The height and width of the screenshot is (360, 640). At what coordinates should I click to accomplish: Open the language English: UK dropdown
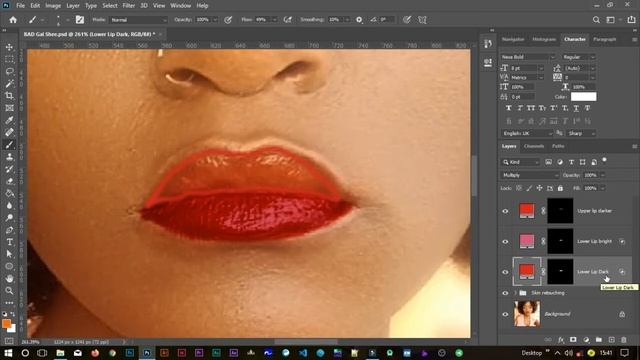pyautogui.click(x=527, y=133)
